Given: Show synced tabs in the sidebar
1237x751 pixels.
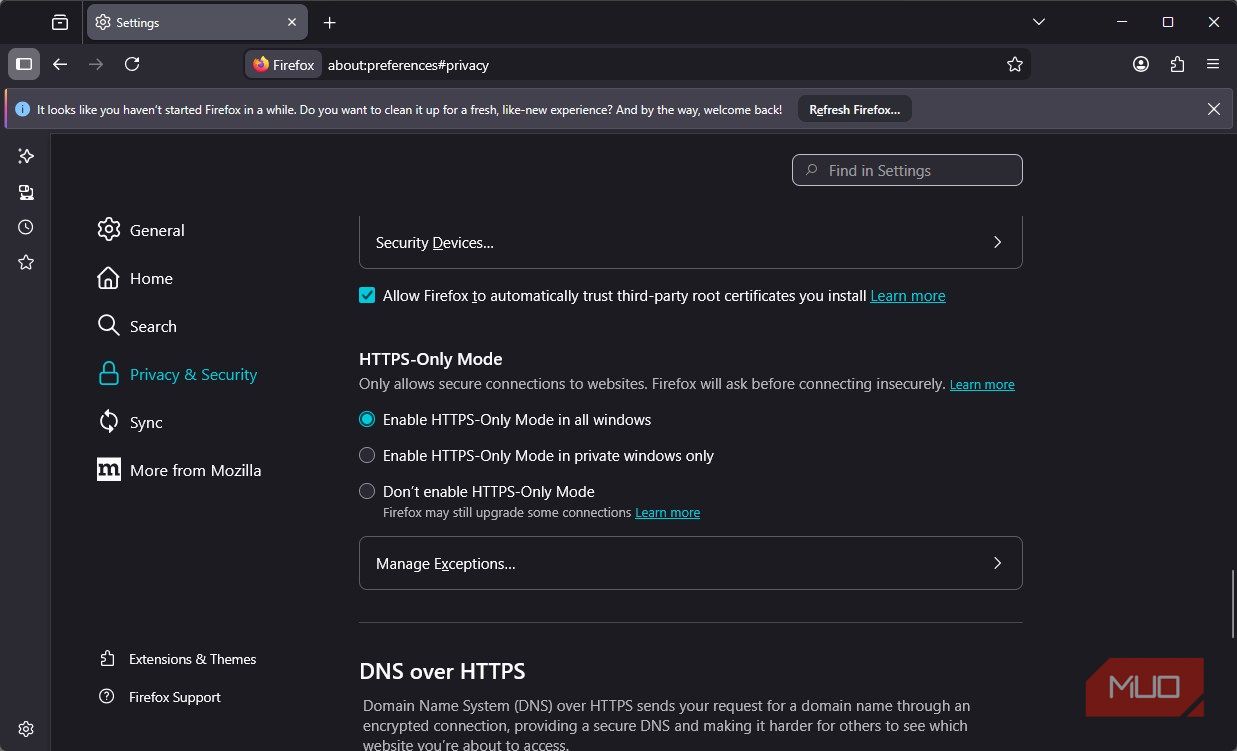Looking at the screenshot, I should coord(26,192).
